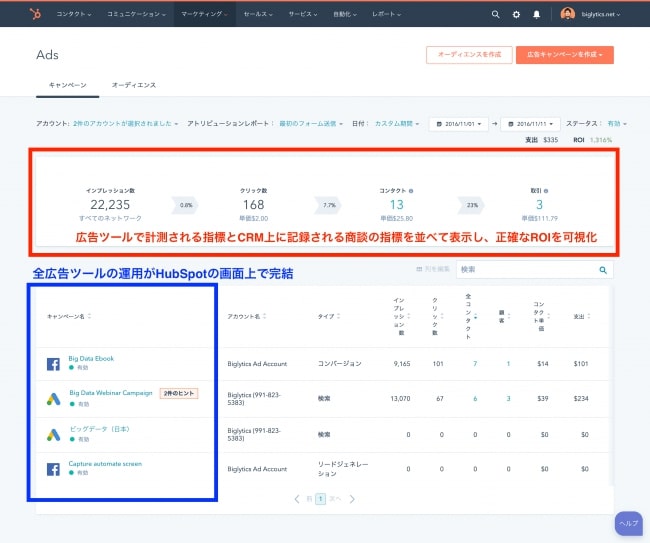Click spend $234 in Webinar Campaign row
This screenshot has width=650, height=543.
pos(581,399)
